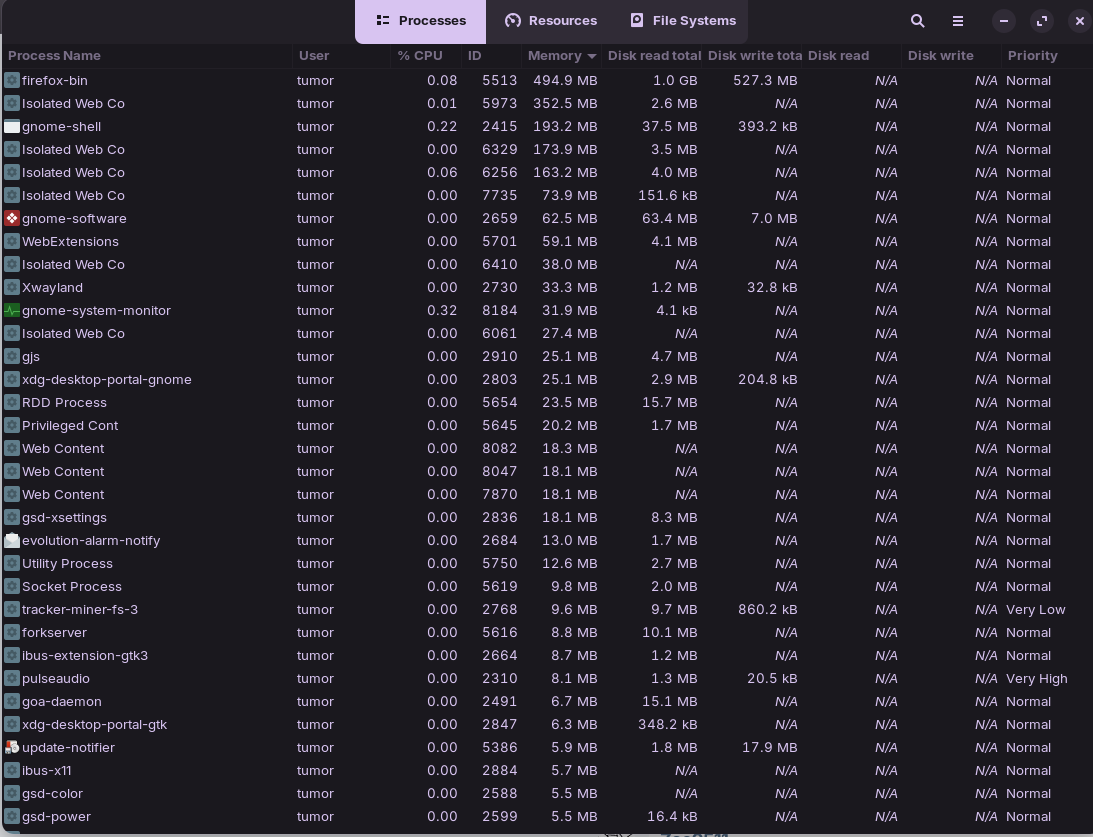The width and height of the screenshot is (1093, 837).
Task: Sort by the Priority column header
Action: tap(1032, 56)
